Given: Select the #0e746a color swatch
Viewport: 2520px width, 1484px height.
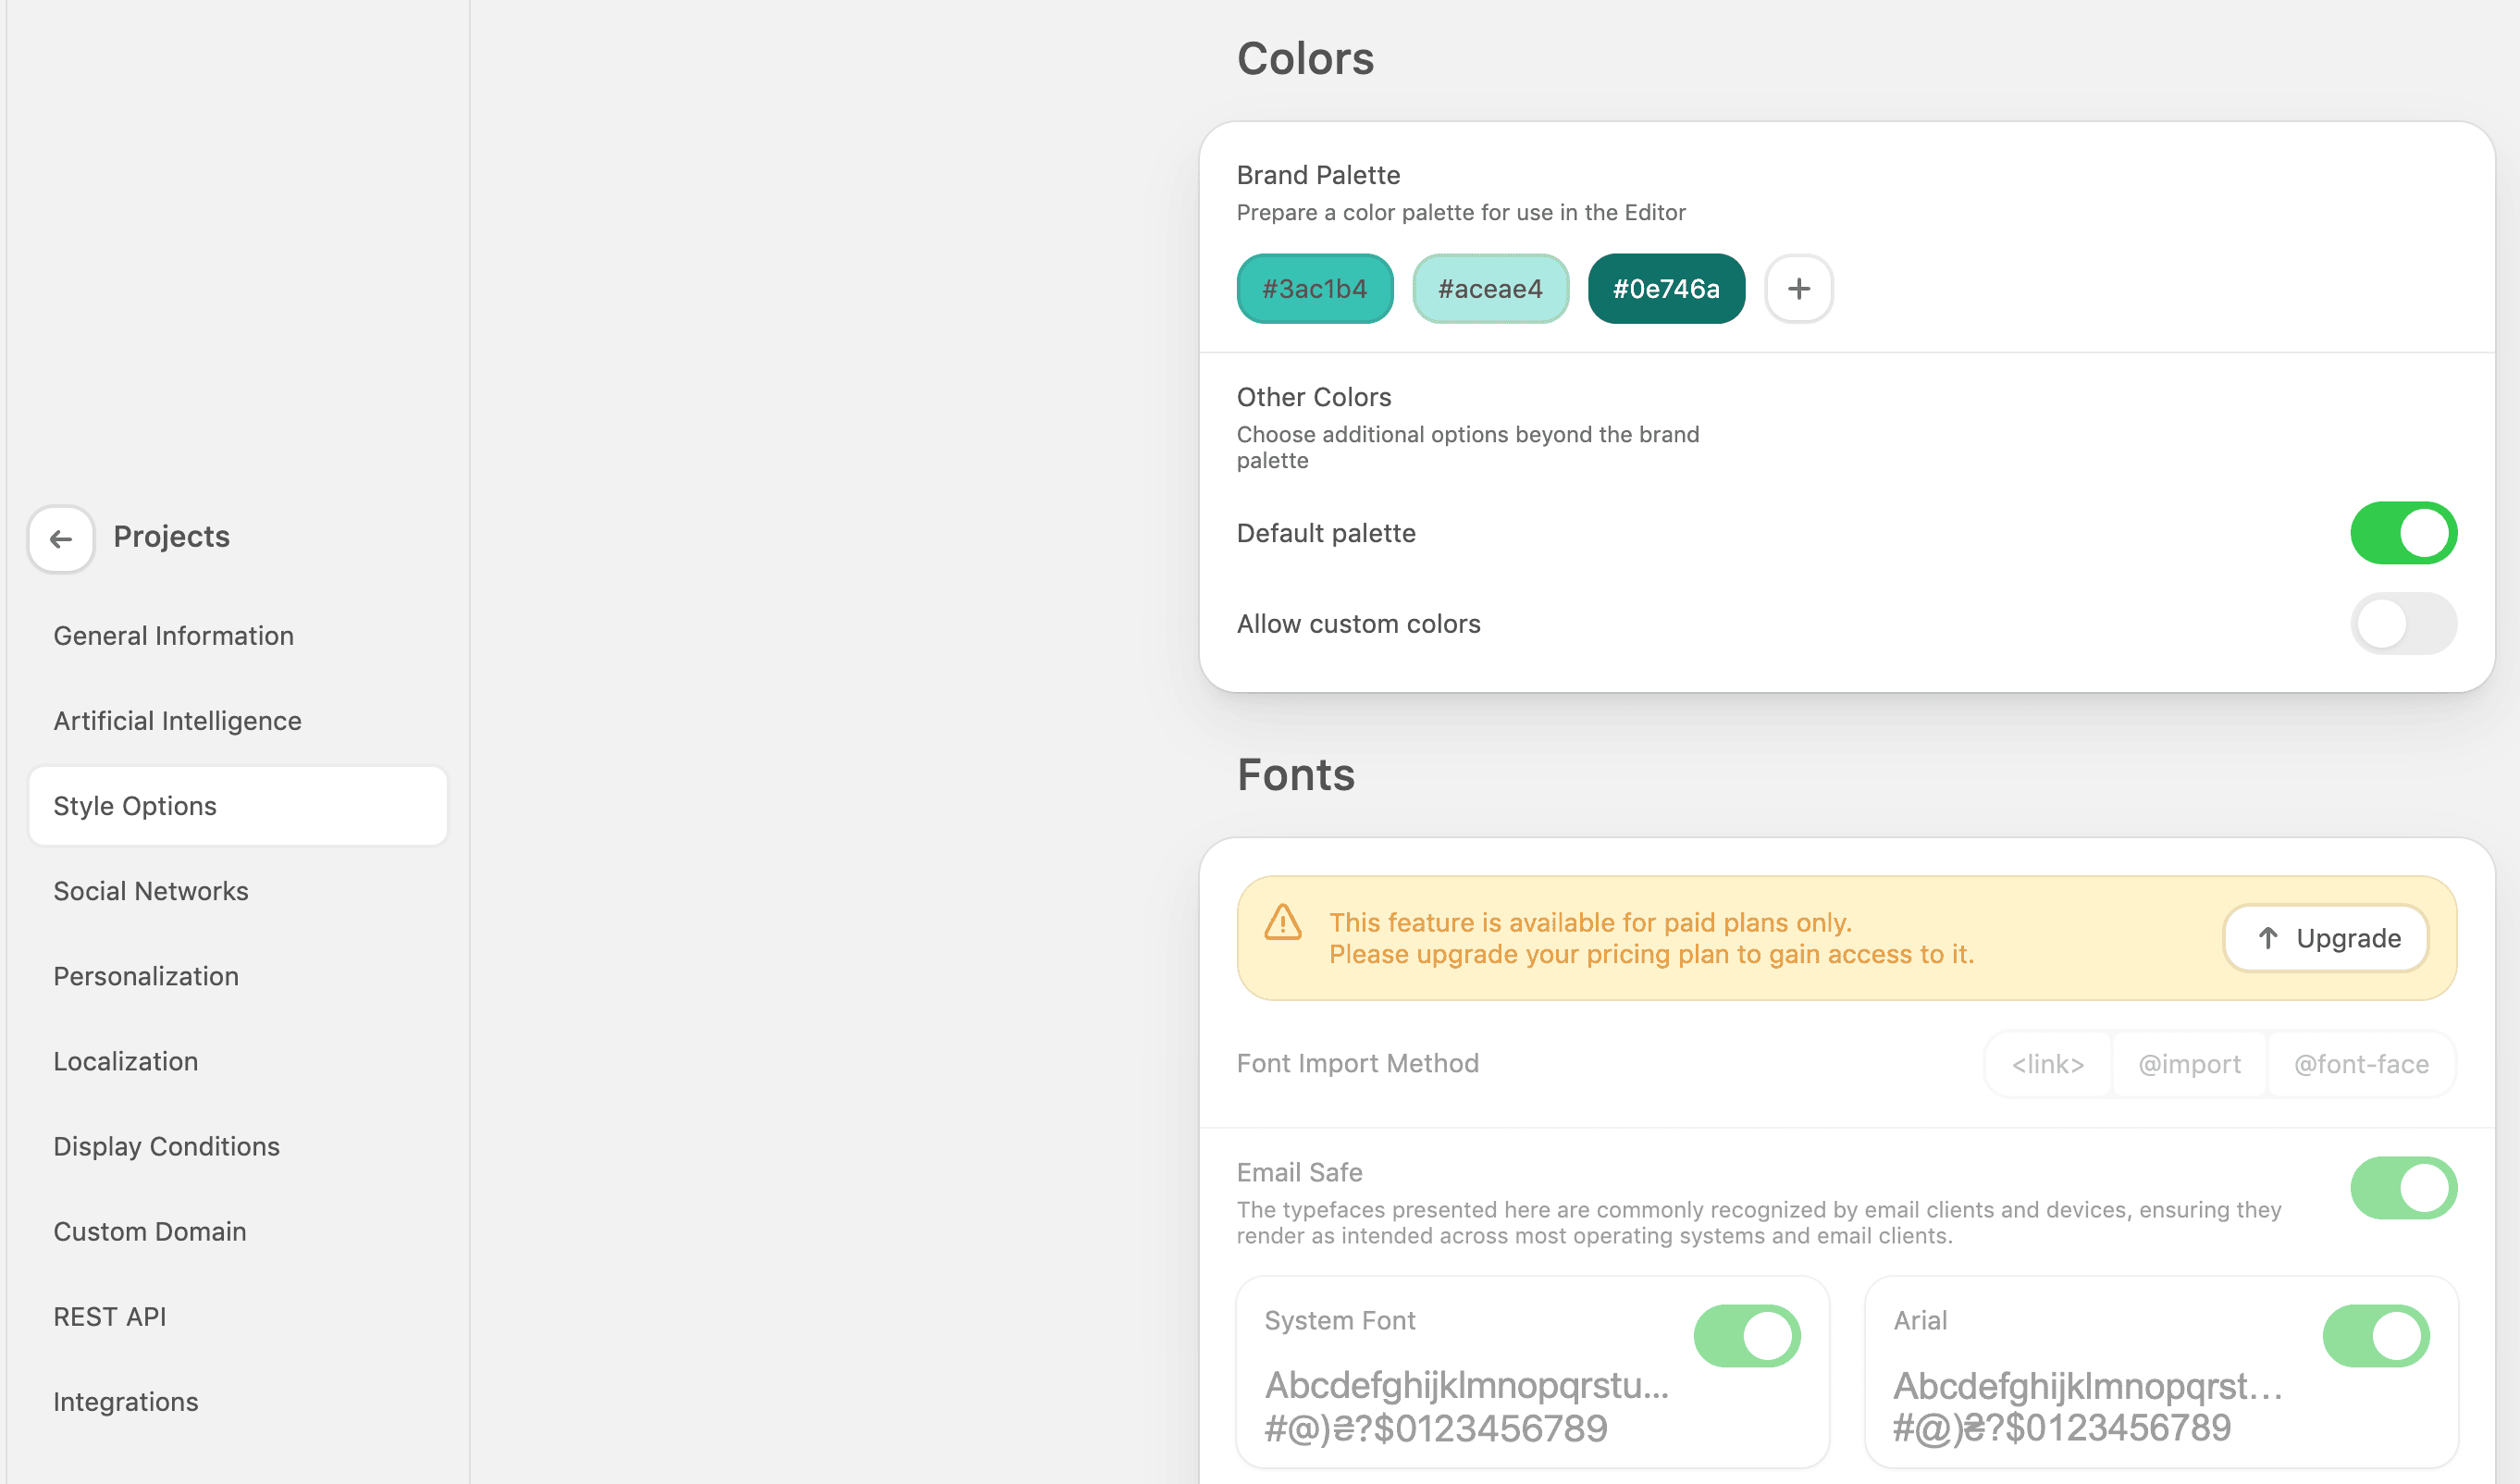Looking at the screenshot, I should (x=1666, y=289).
